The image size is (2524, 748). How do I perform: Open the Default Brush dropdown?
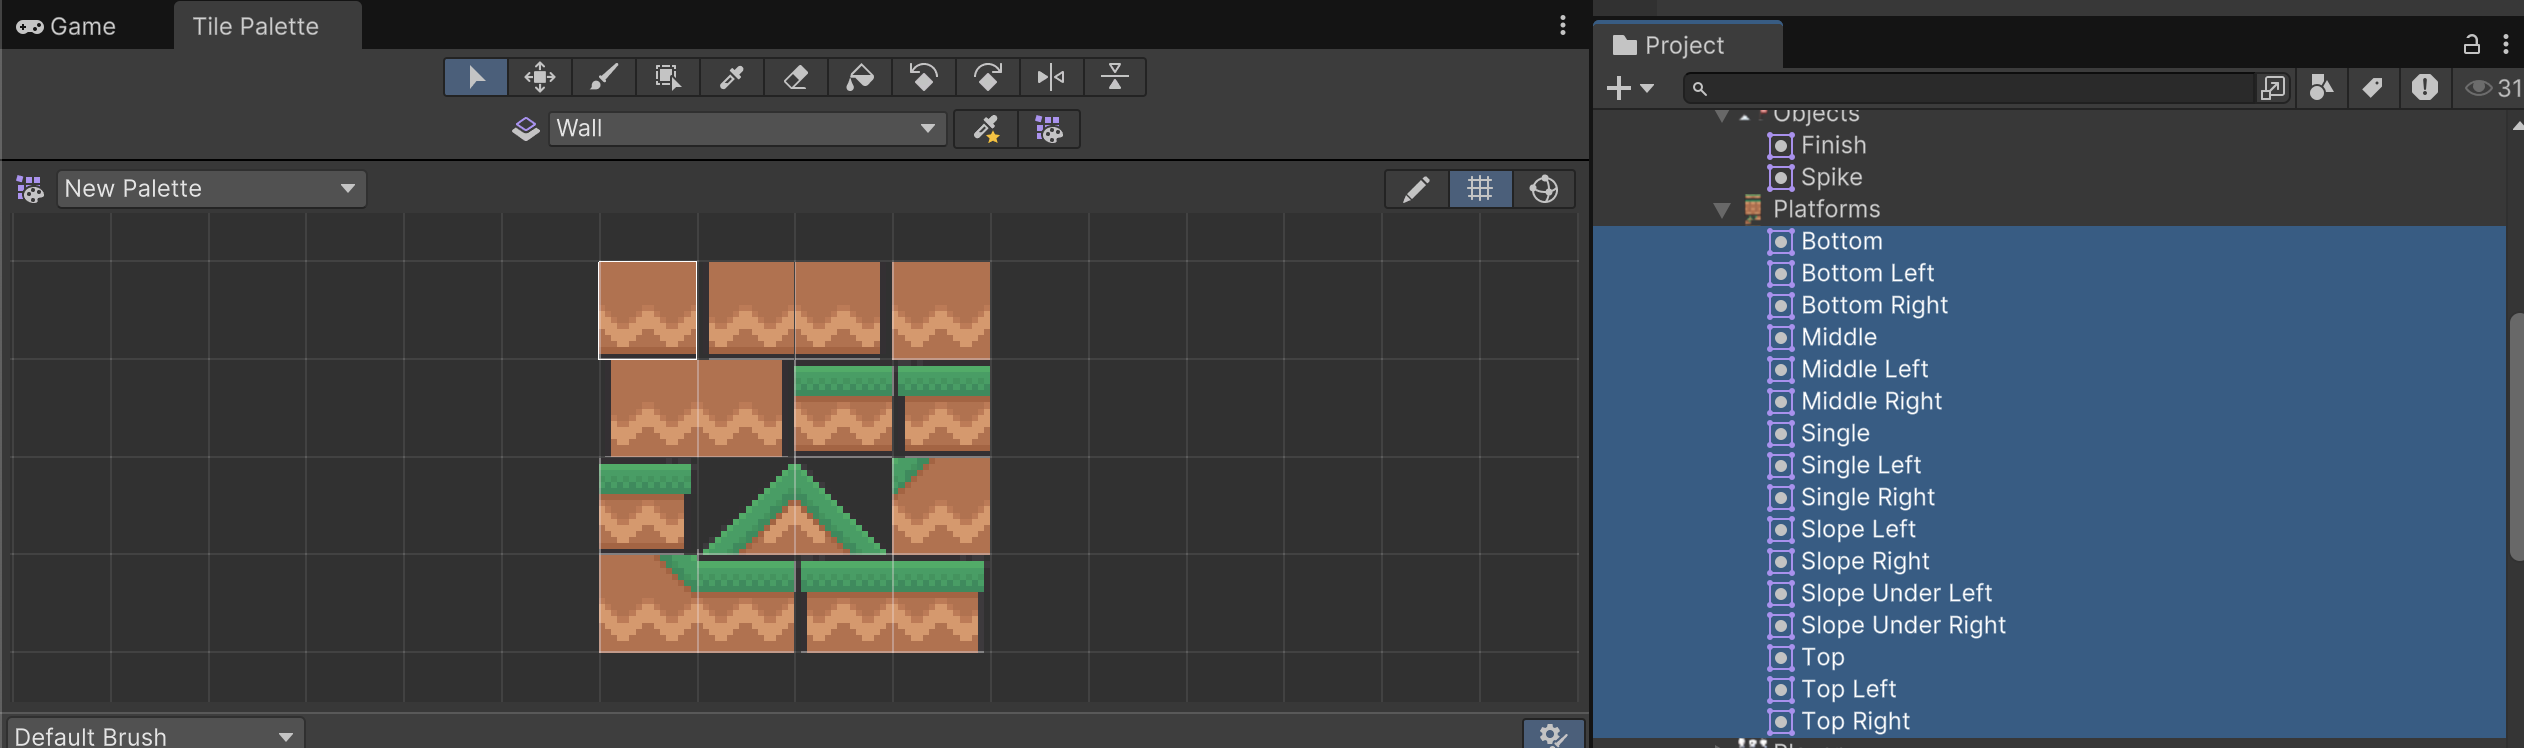click(155, 735)
